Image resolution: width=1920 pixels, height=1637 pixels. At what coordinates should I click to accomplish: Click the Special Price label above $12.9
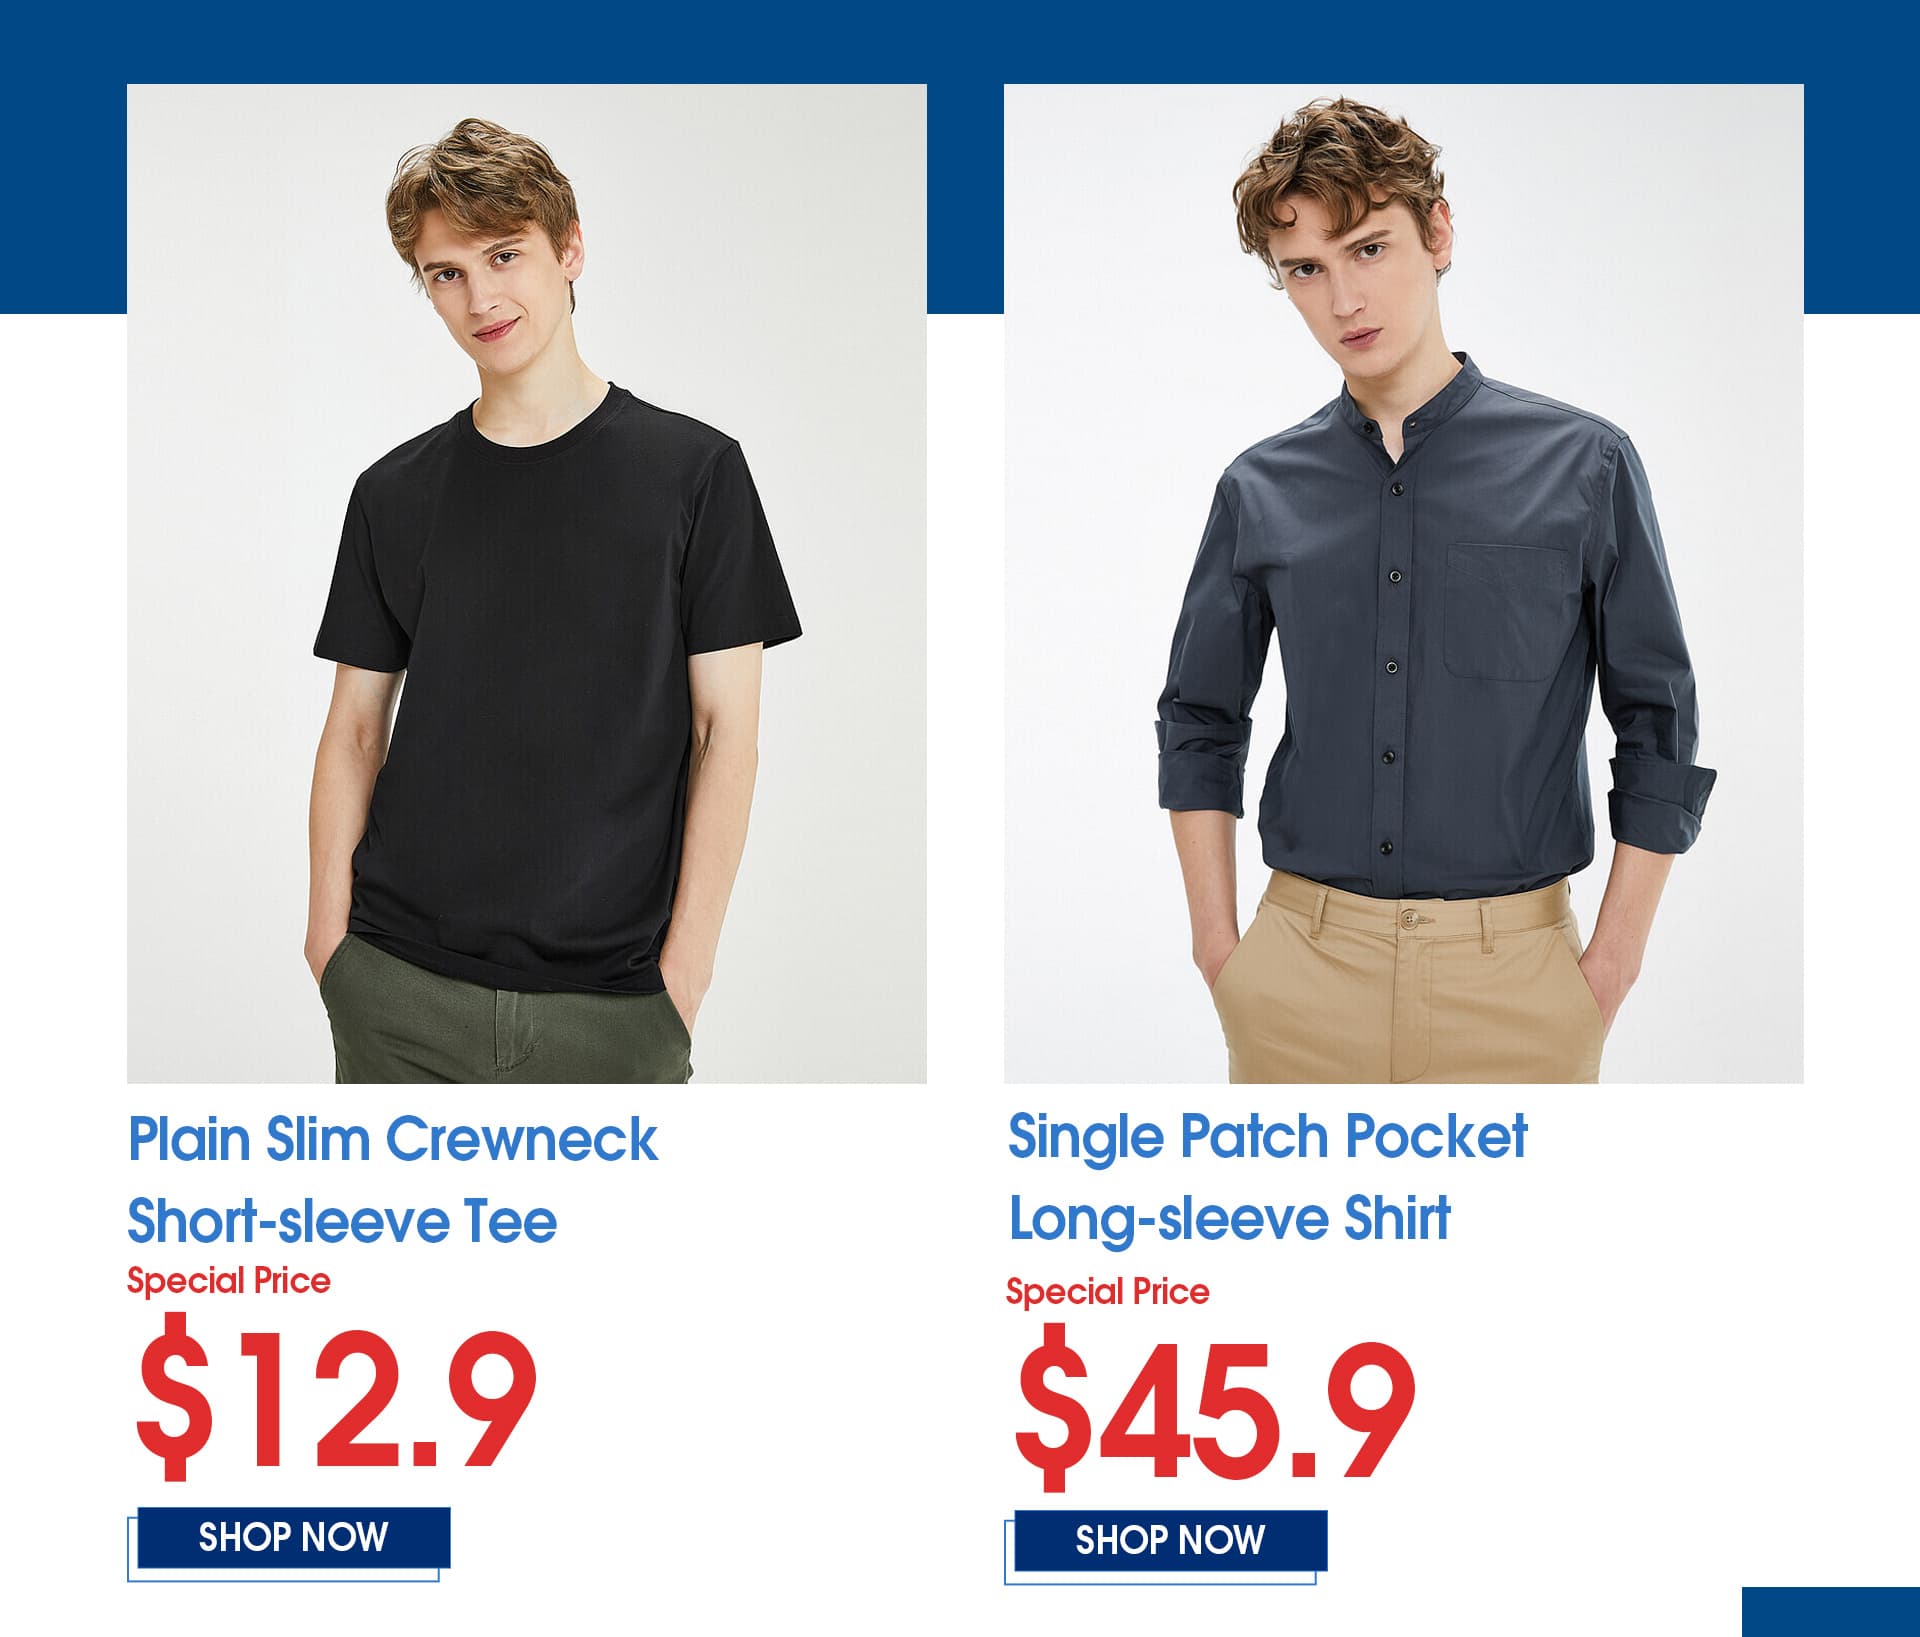(229, 1281)
